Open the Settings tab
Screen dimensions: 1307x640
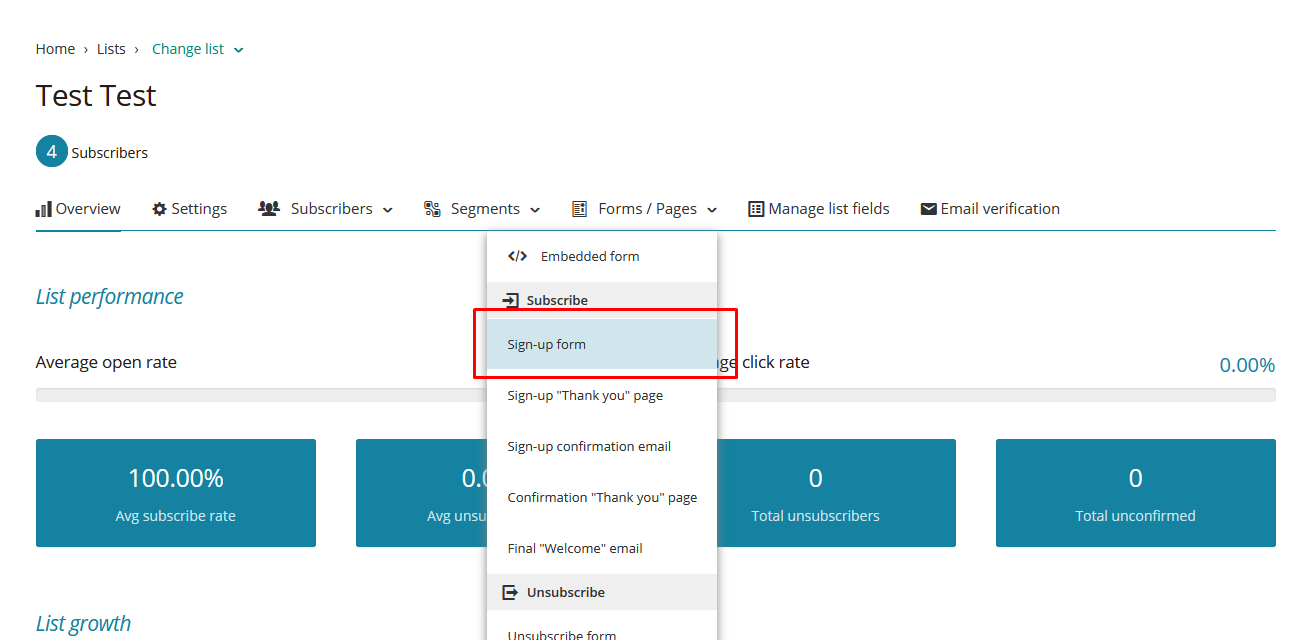click(190, 209)
